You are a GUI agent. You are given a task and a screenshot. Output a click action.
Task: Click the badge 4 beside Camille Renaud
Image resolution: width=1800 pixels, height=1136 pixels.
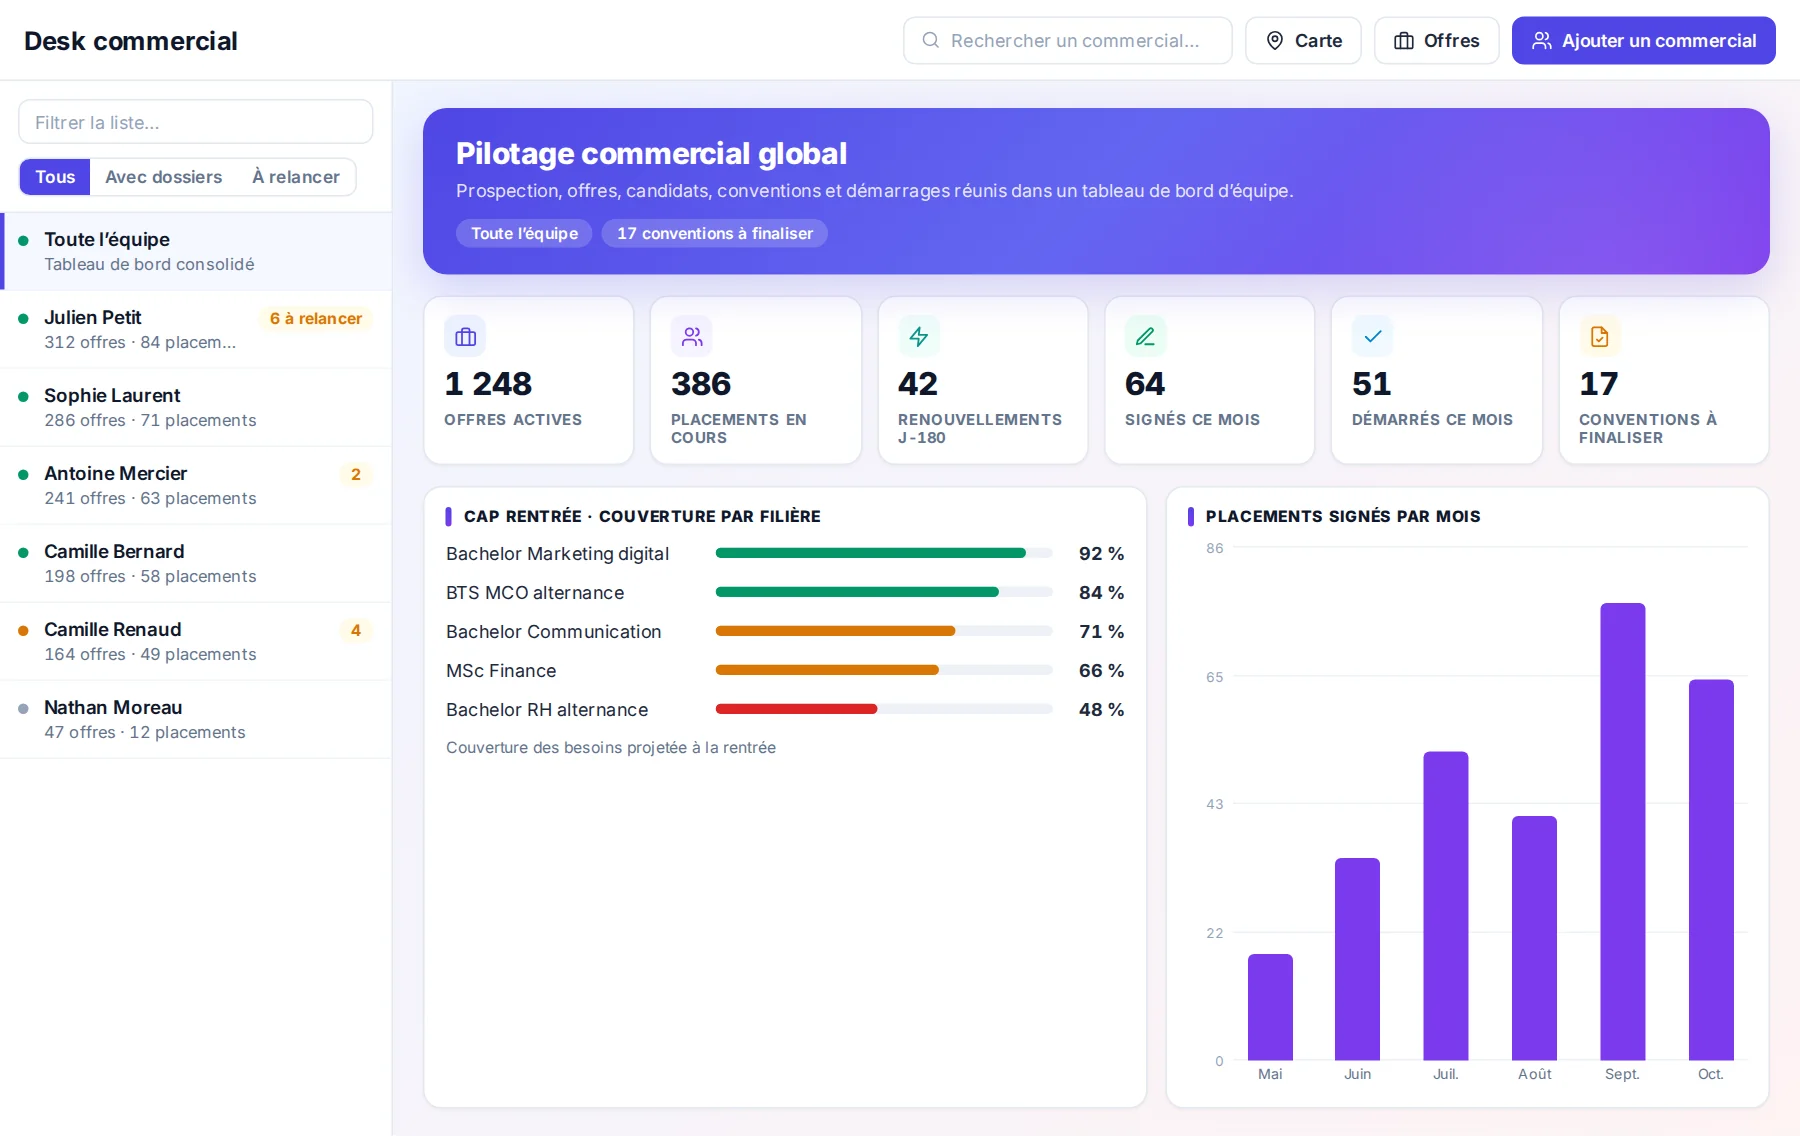[356, 630]
